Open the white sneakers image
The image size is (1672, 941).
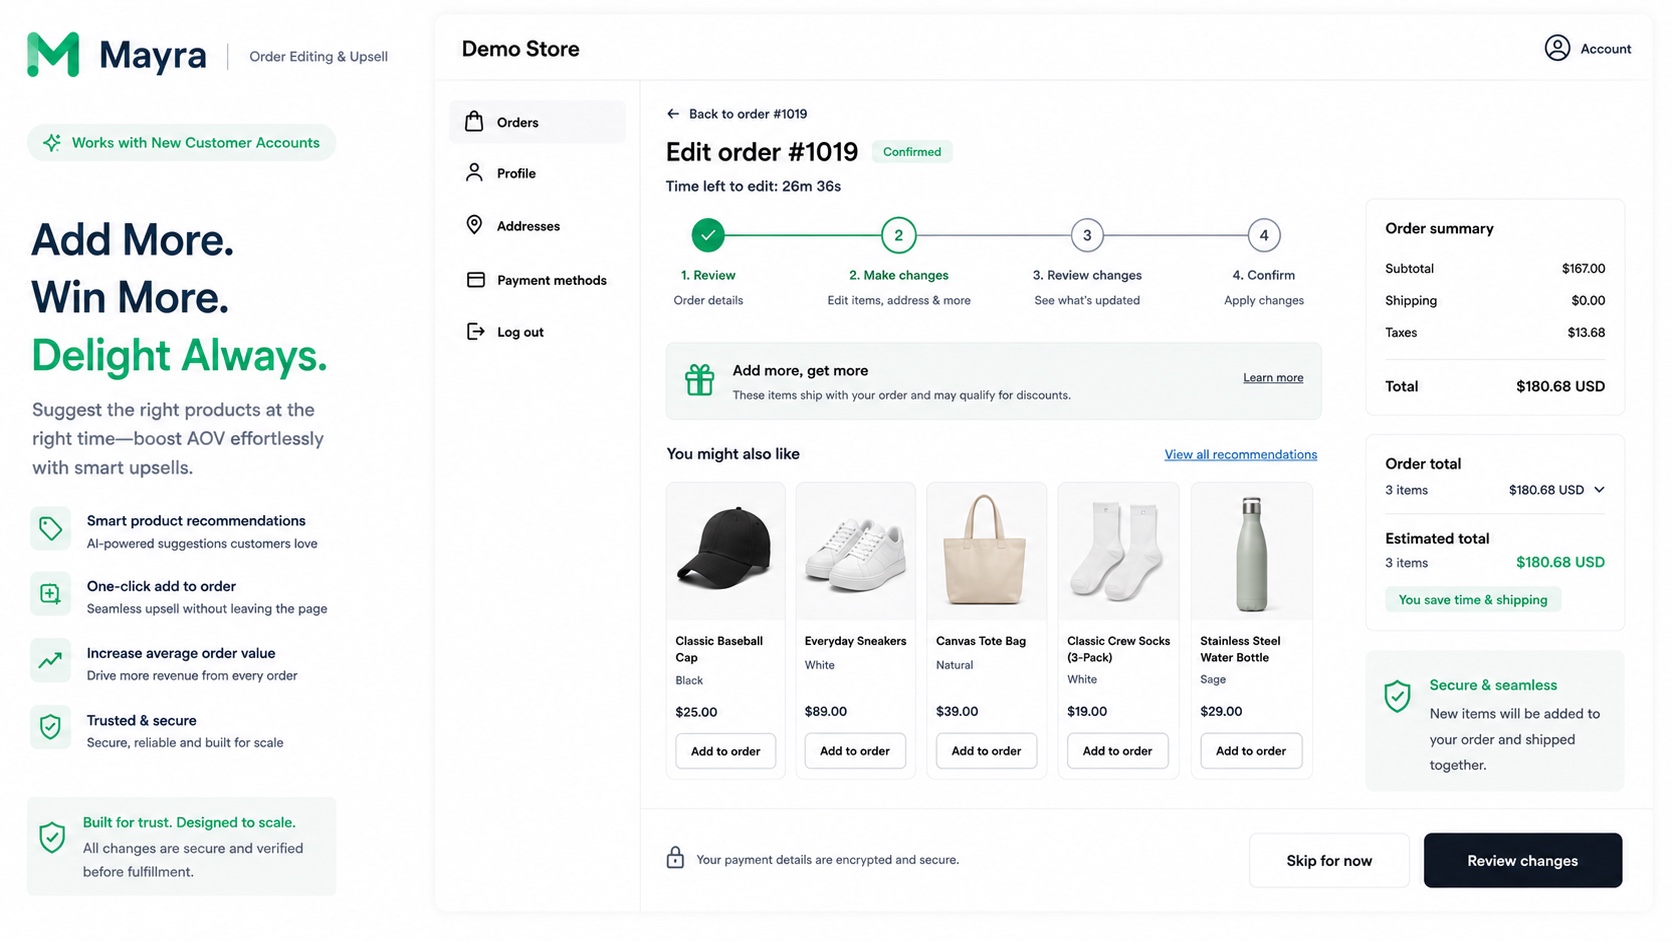[855, 551]
